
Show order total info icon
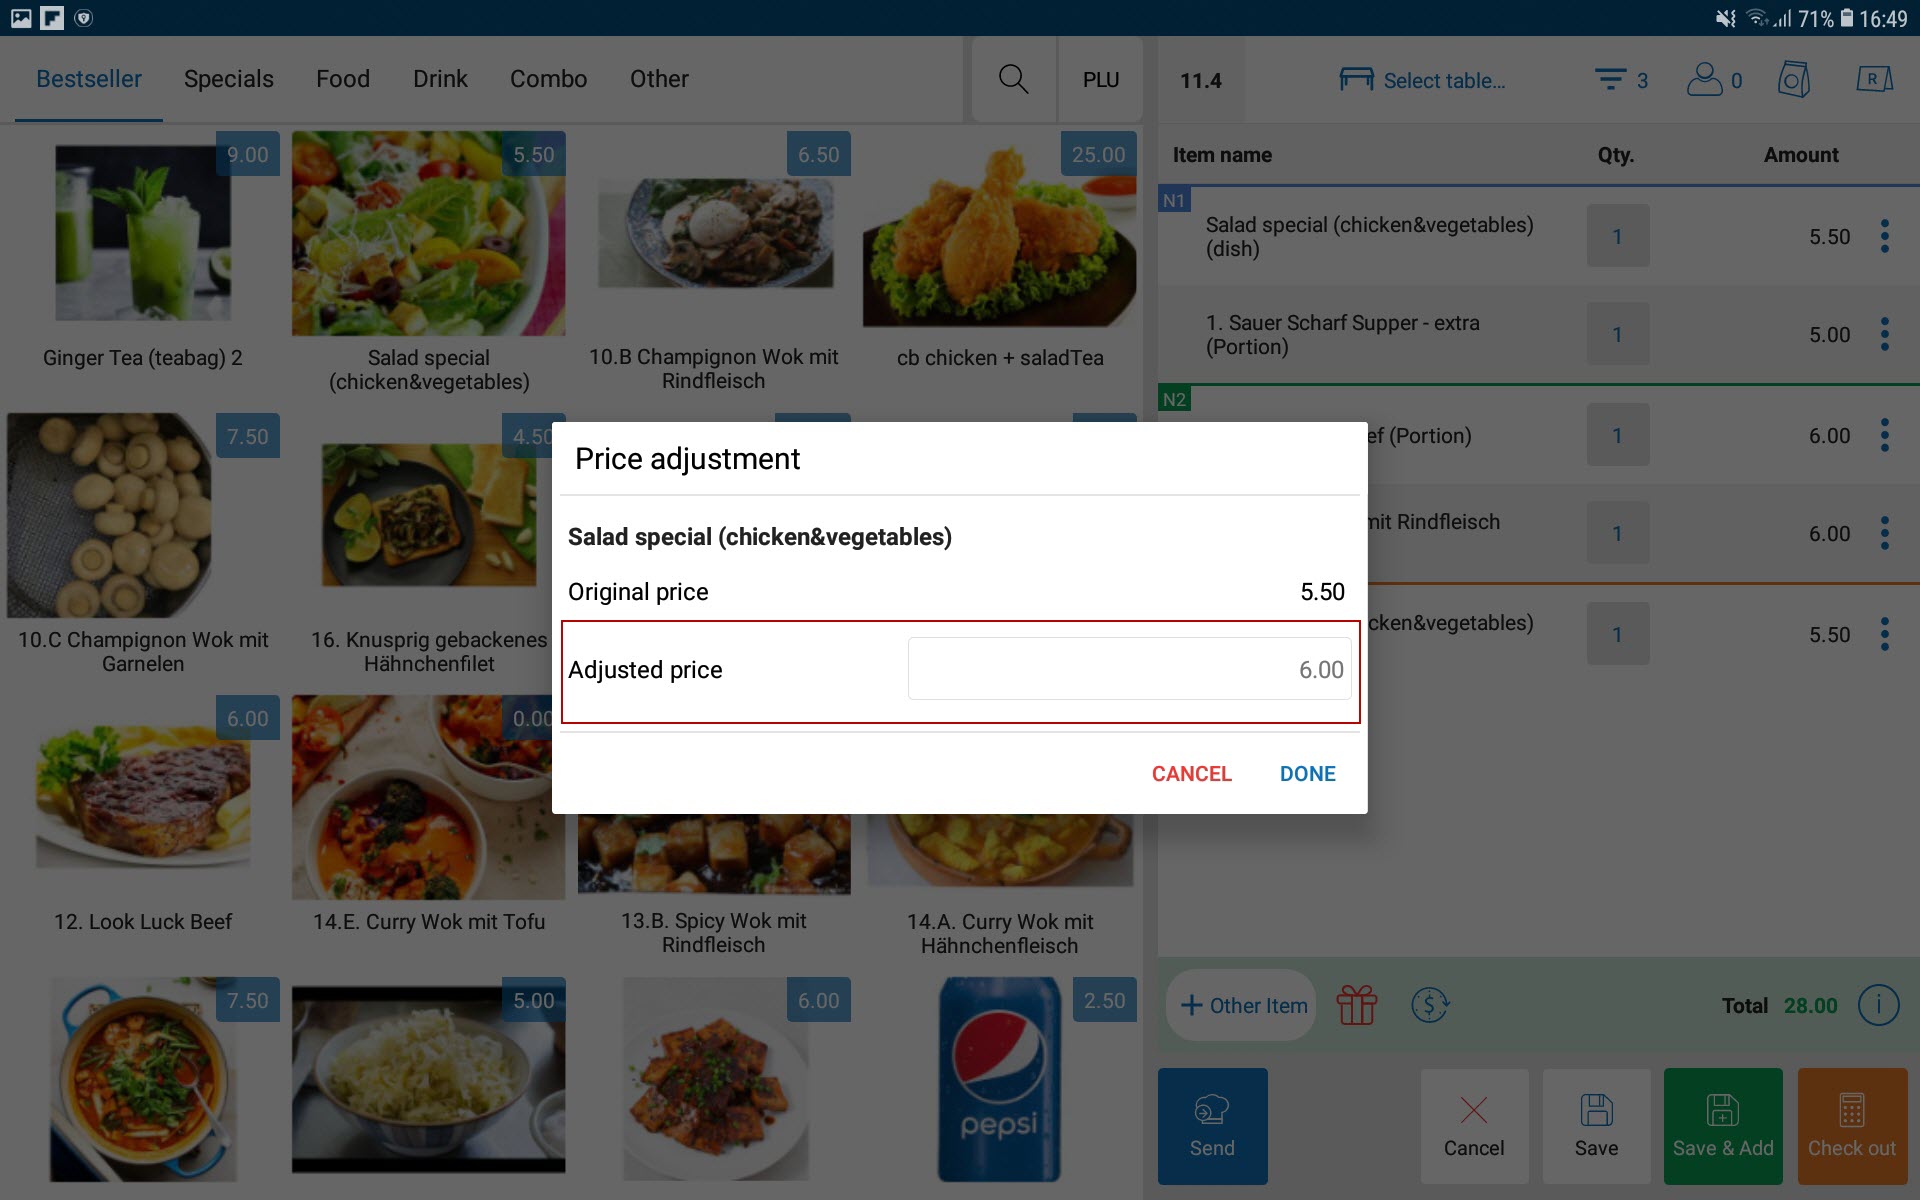[1878, 1005]
